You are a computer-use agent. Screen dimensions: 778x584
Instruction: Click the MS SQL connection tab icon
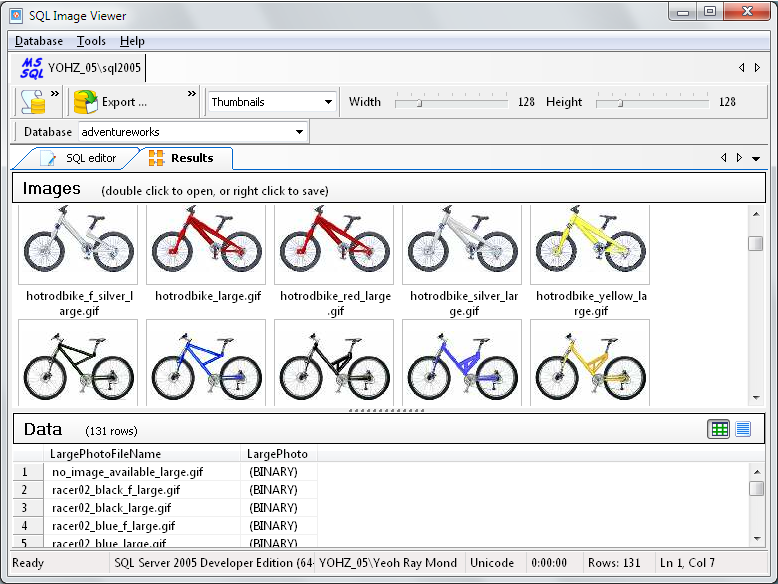pos(32,68)
